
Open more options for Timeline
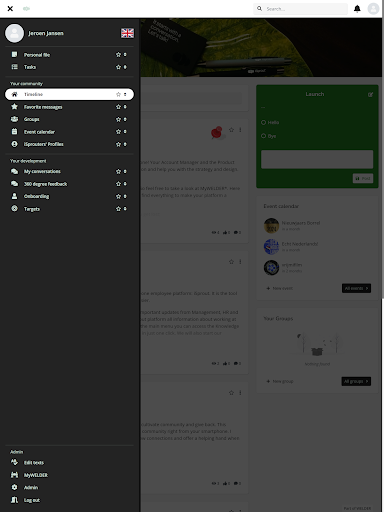click(x=125, y=94)
